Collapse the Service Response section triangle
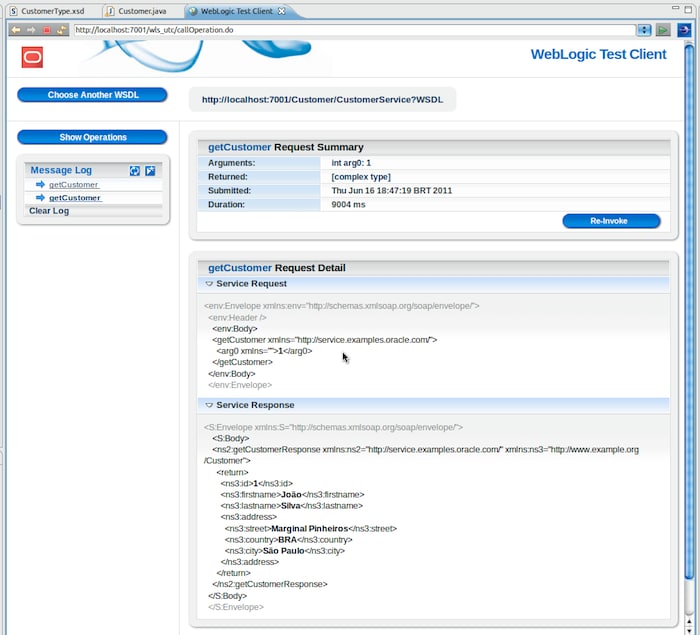The height and width of the screenshot is (635, 700). tap(209, 405)
